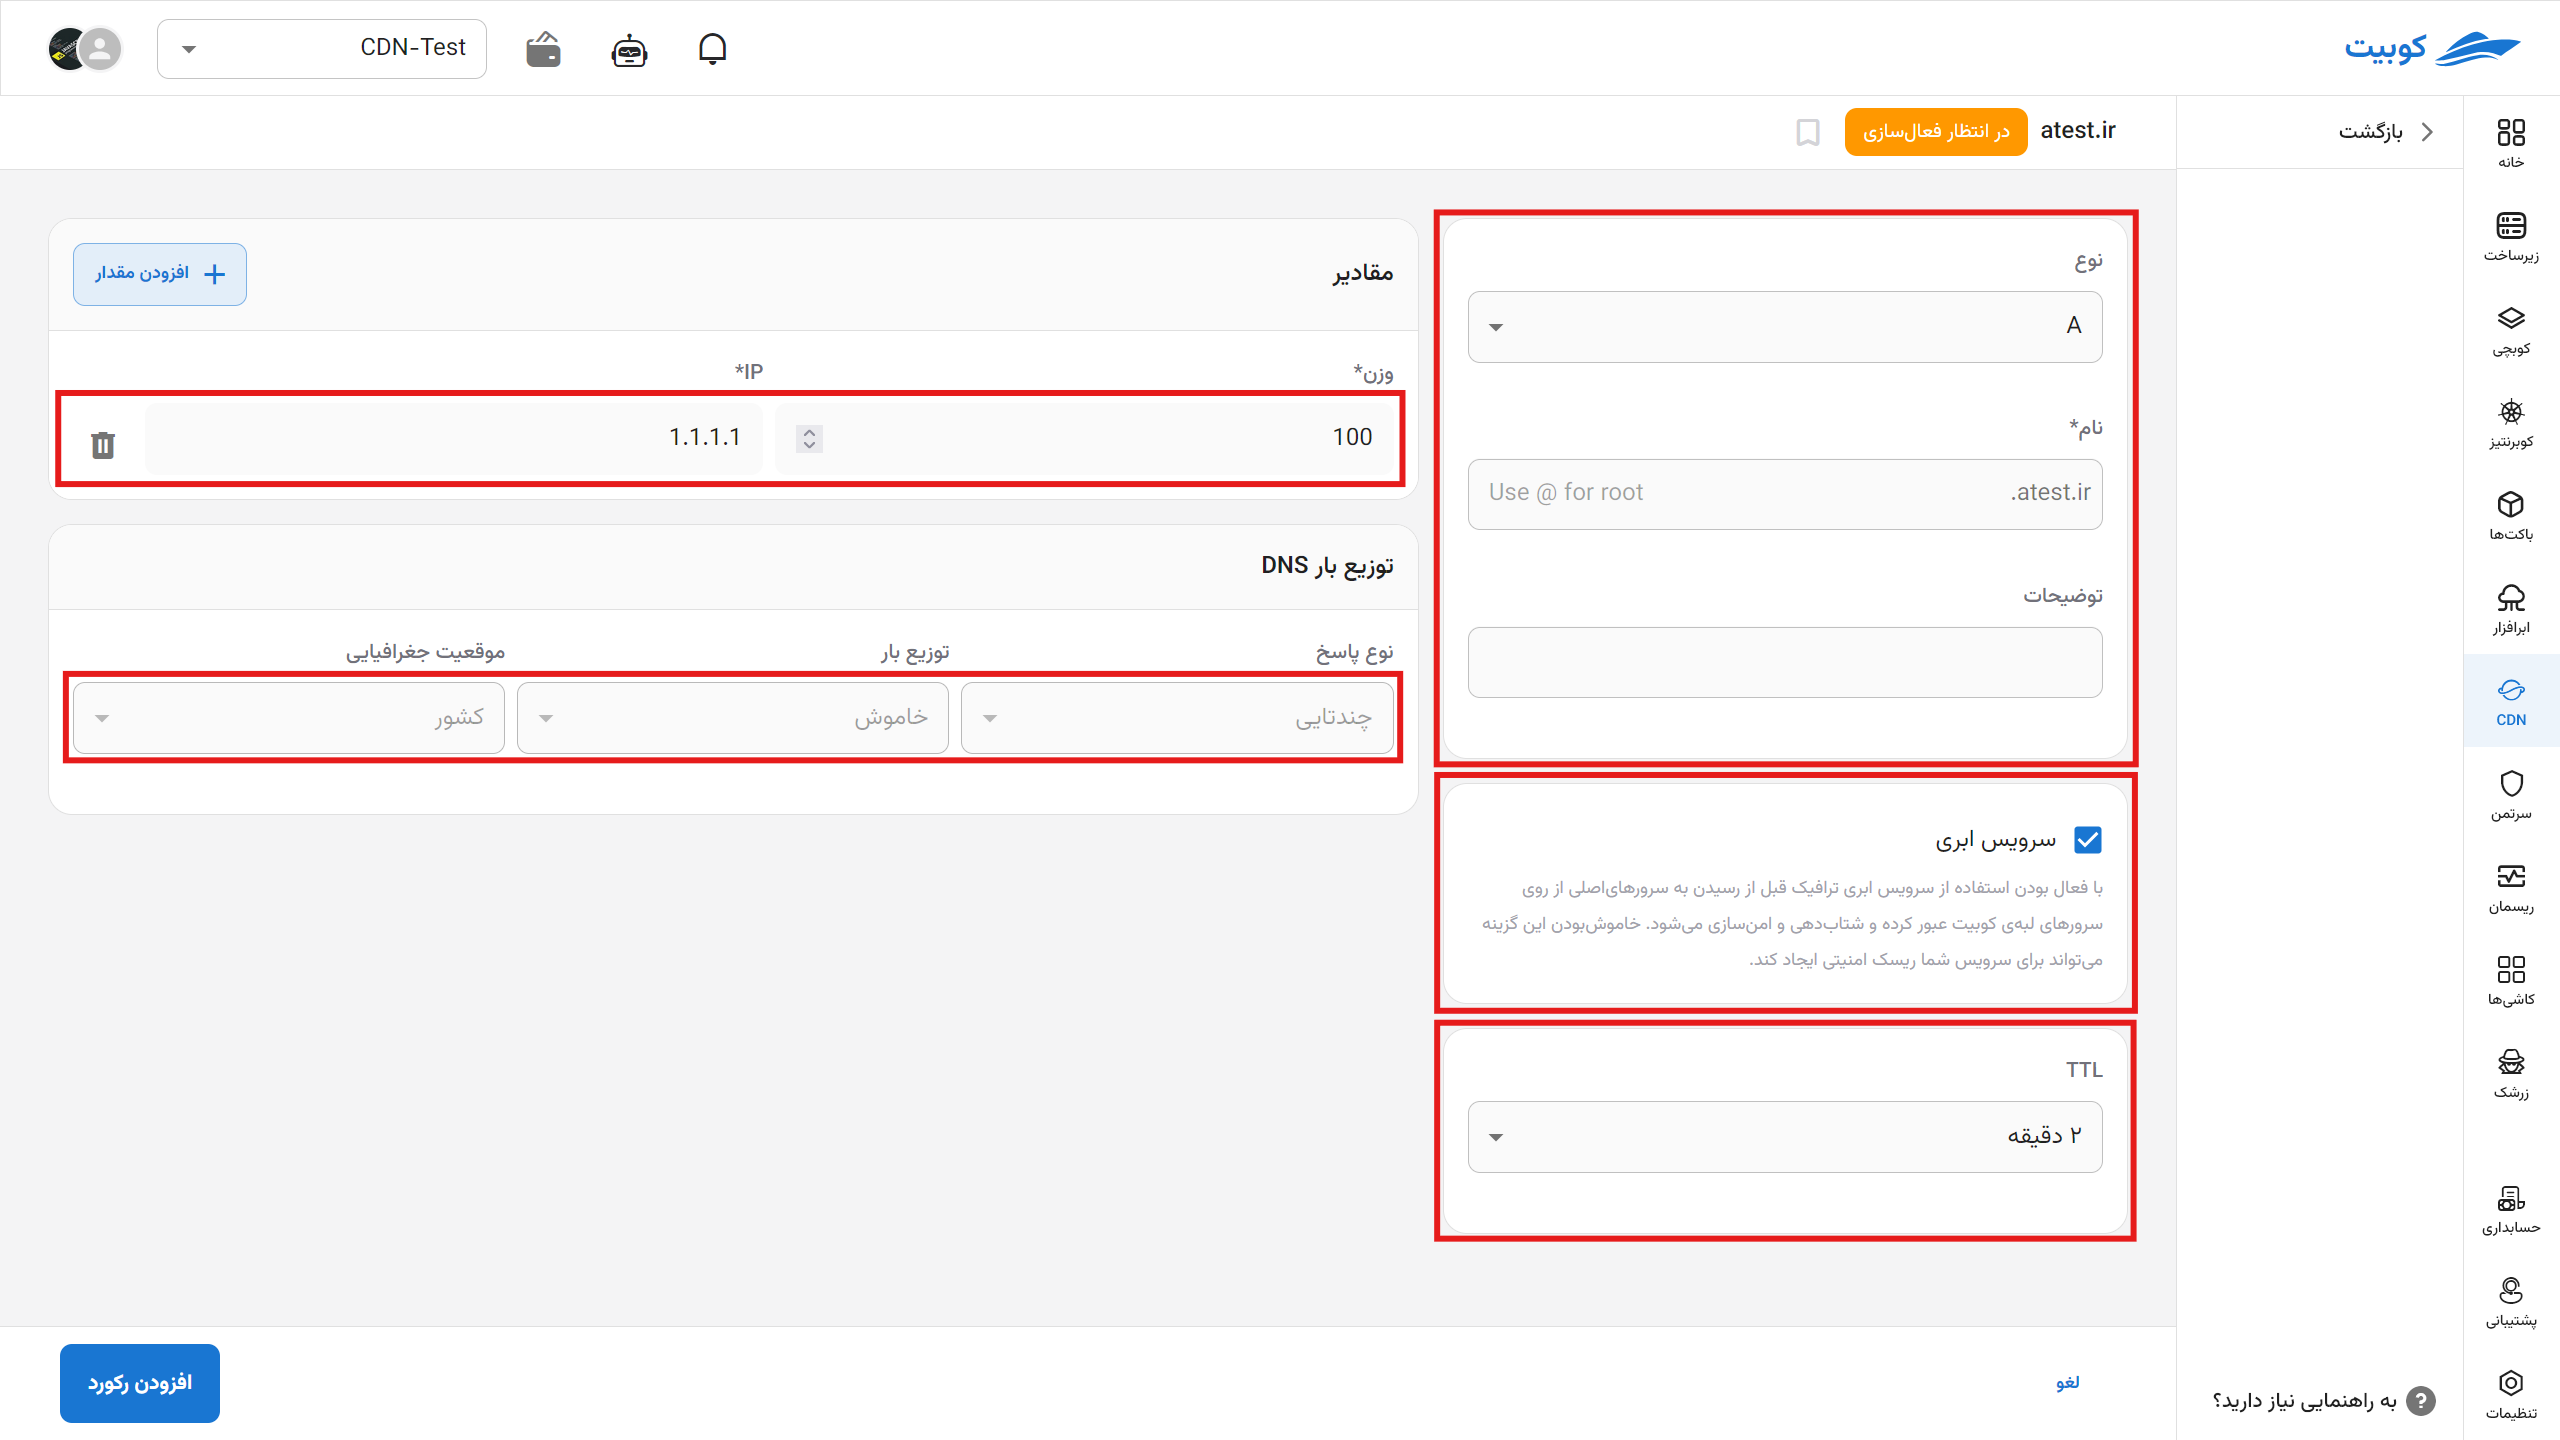
Task: Uncheck the سرویس ابری checkbox
Action: click(x=2088, y=840)
